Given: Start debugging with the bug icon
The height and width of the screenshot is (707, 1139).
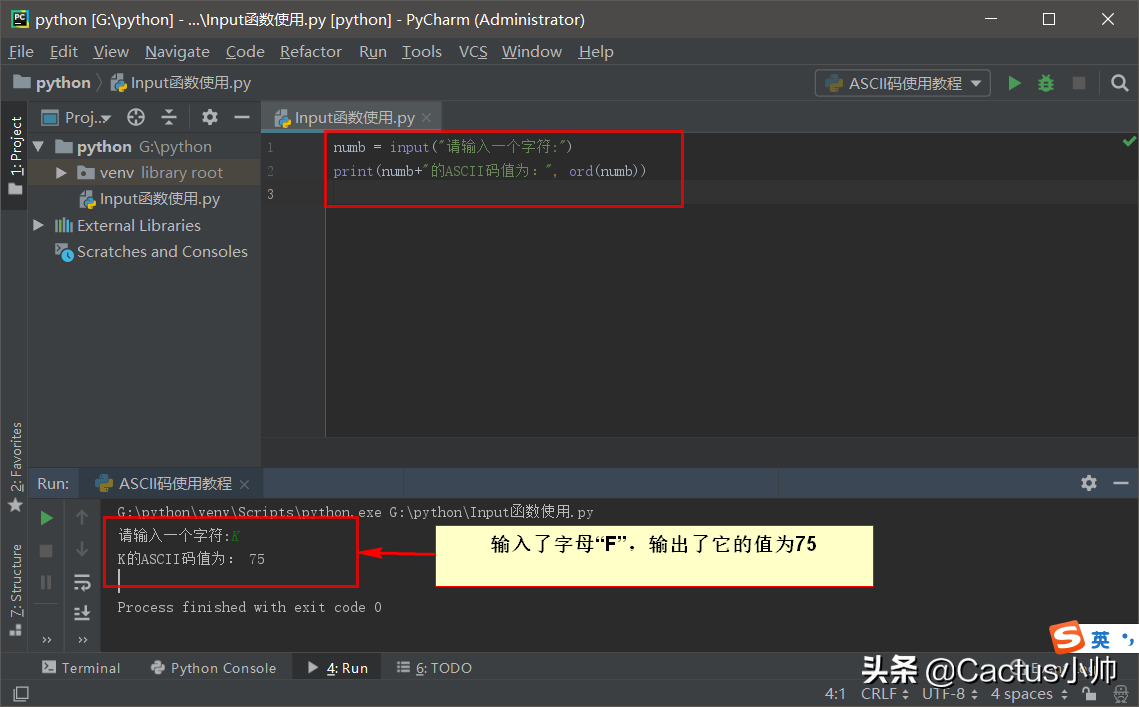Looking at the screenshot, I should click(x=1046, y=83).
